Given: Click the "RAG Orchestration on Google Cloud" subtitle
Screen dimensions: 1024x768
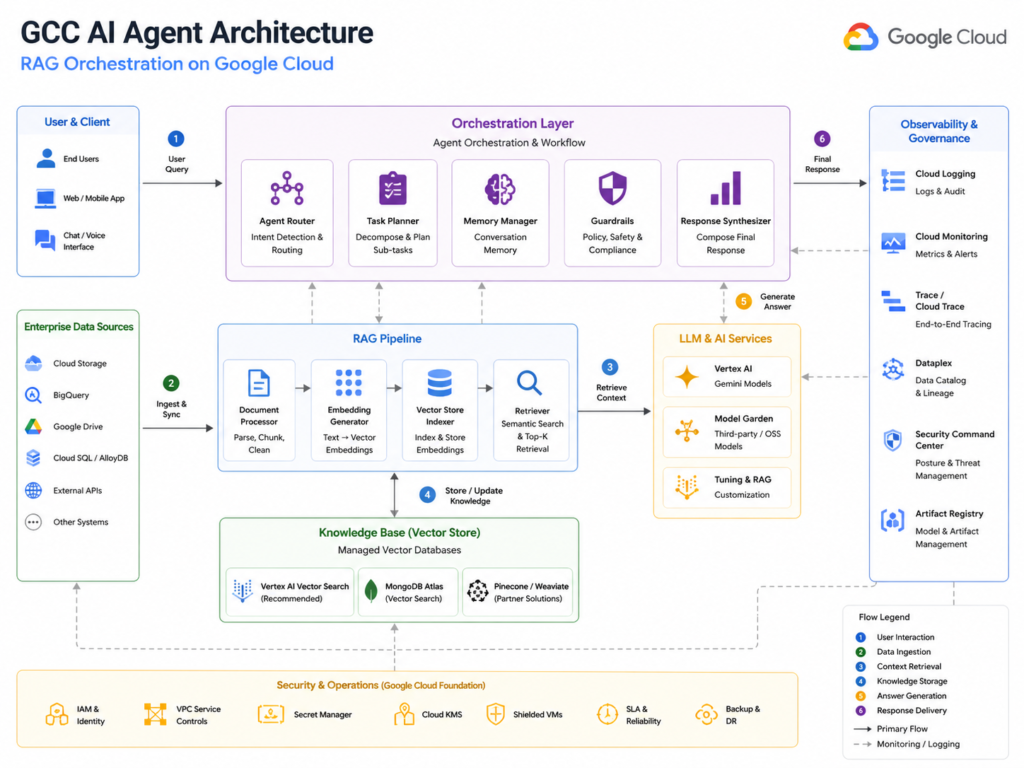Looking at the screenshot, I should coord(177,63).
